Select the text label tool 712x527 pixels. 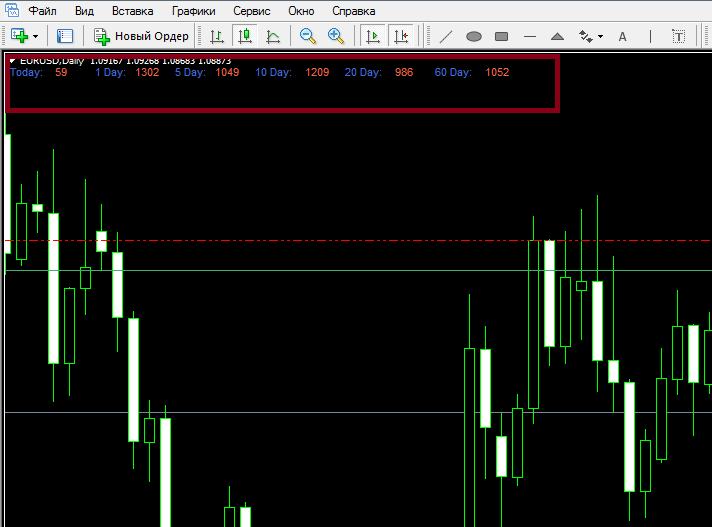pos(678,36)
